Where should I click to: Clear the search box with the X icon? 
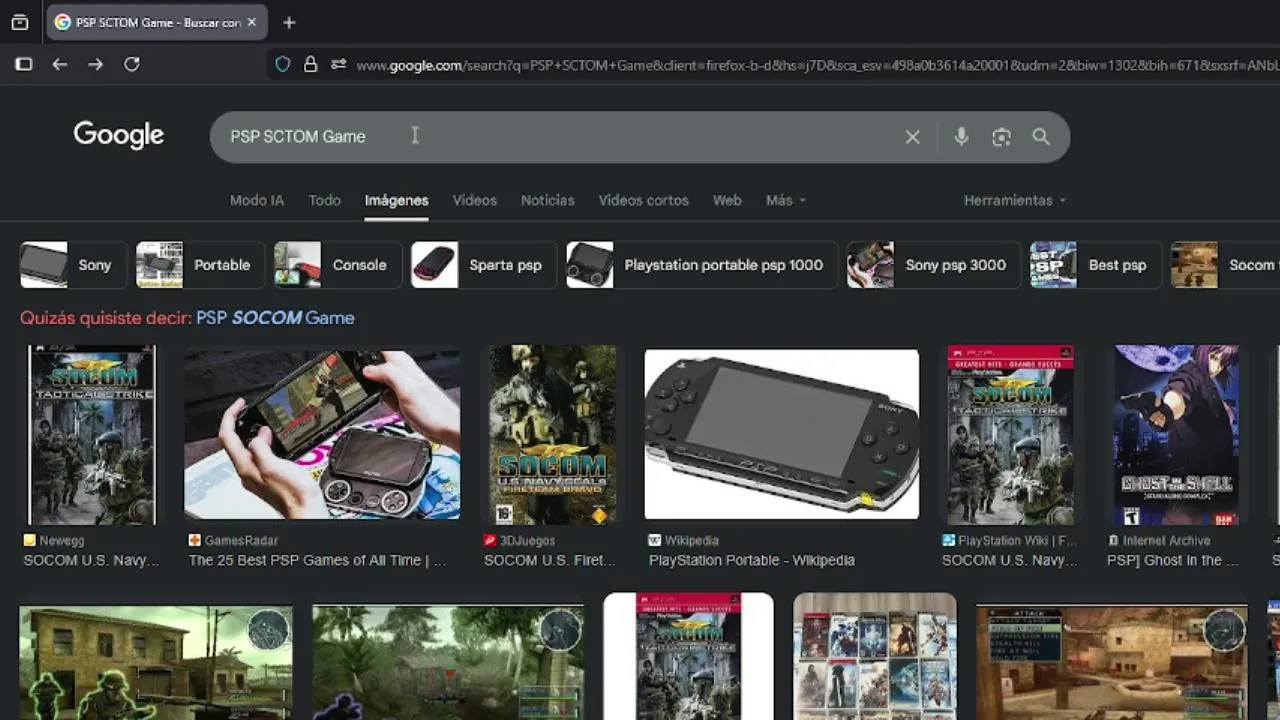pyautogui.click(x=912, y=137)
